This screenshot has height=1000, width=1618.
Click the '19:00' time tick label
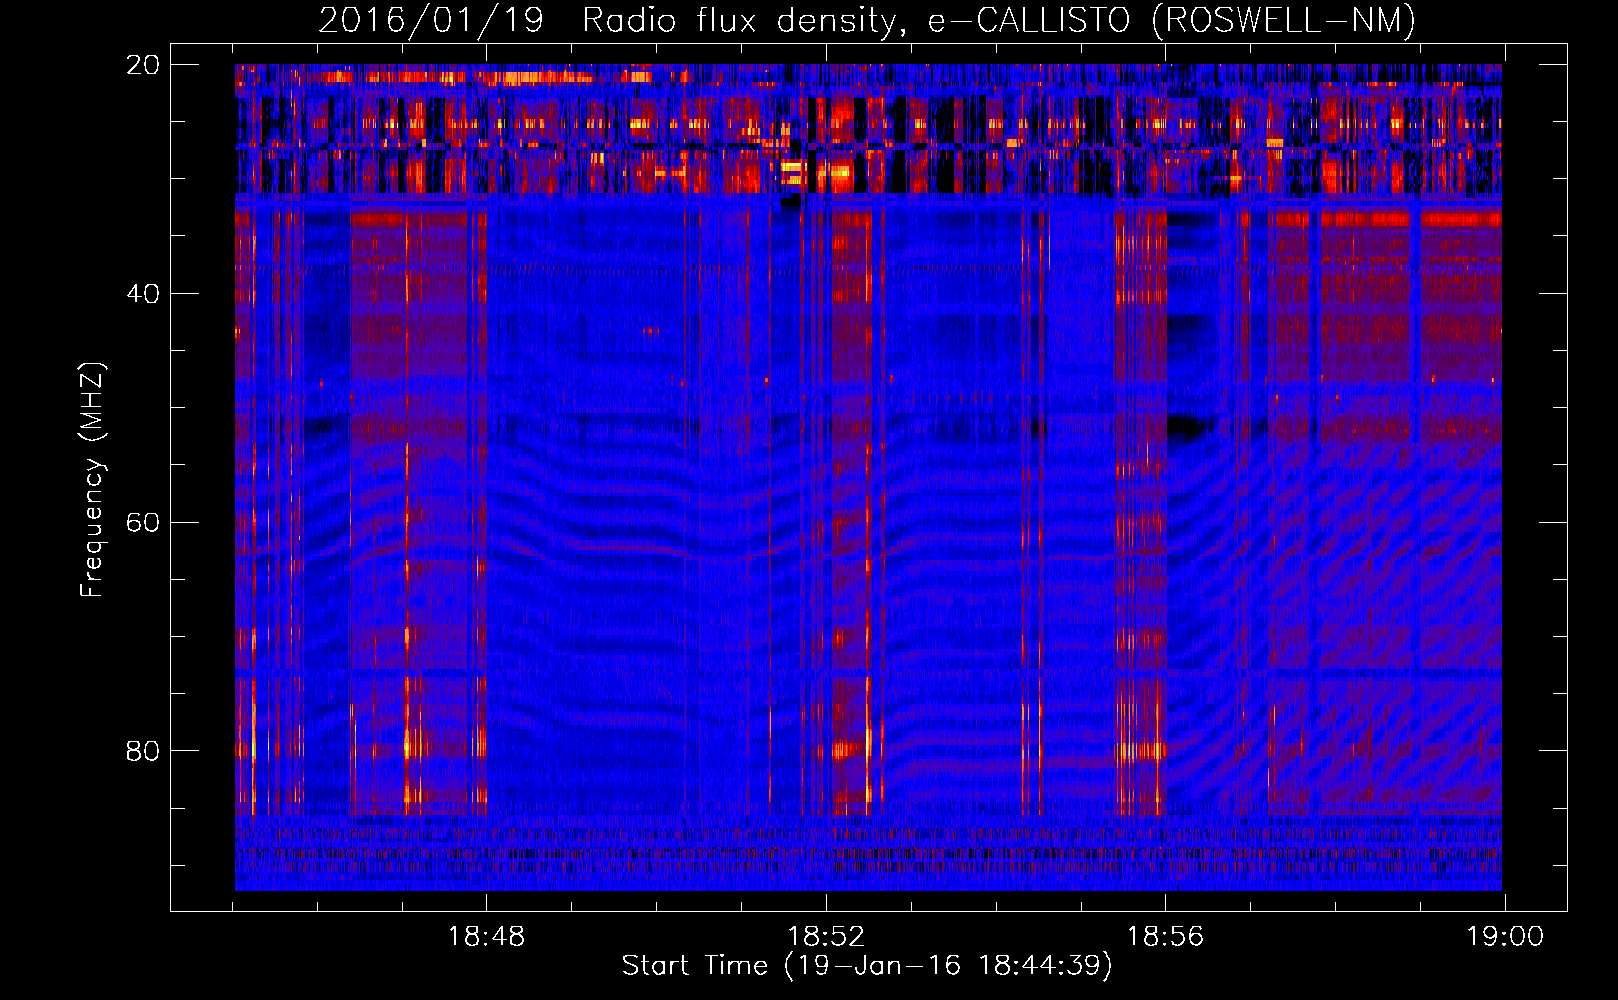pyautogui.click(x=1505, y=937)
